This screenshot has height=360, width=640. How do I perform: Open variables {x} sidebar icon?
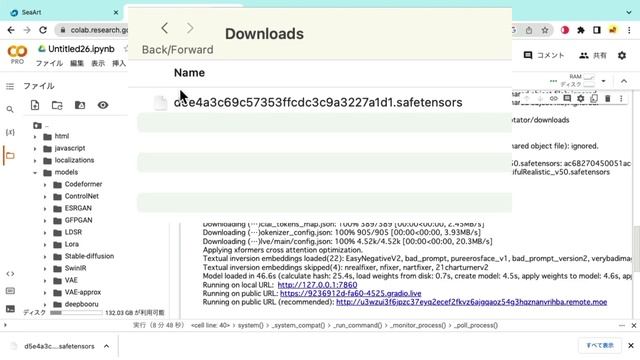click(10, 132)
